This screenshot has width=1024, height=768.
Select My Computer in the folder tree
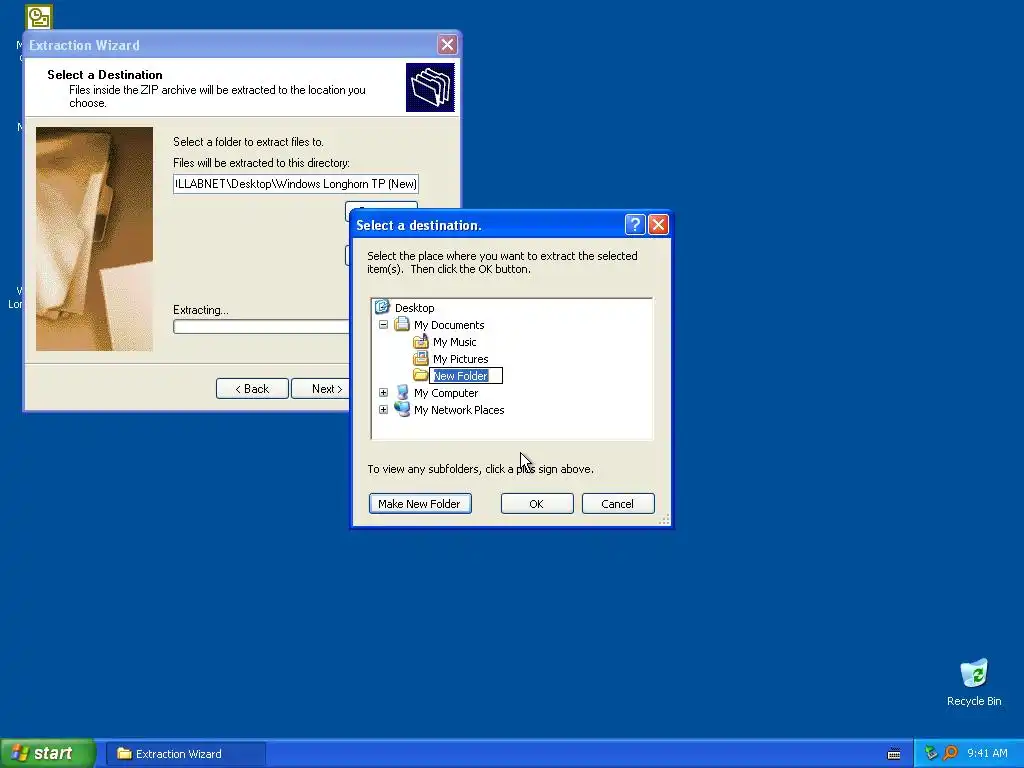446,392
